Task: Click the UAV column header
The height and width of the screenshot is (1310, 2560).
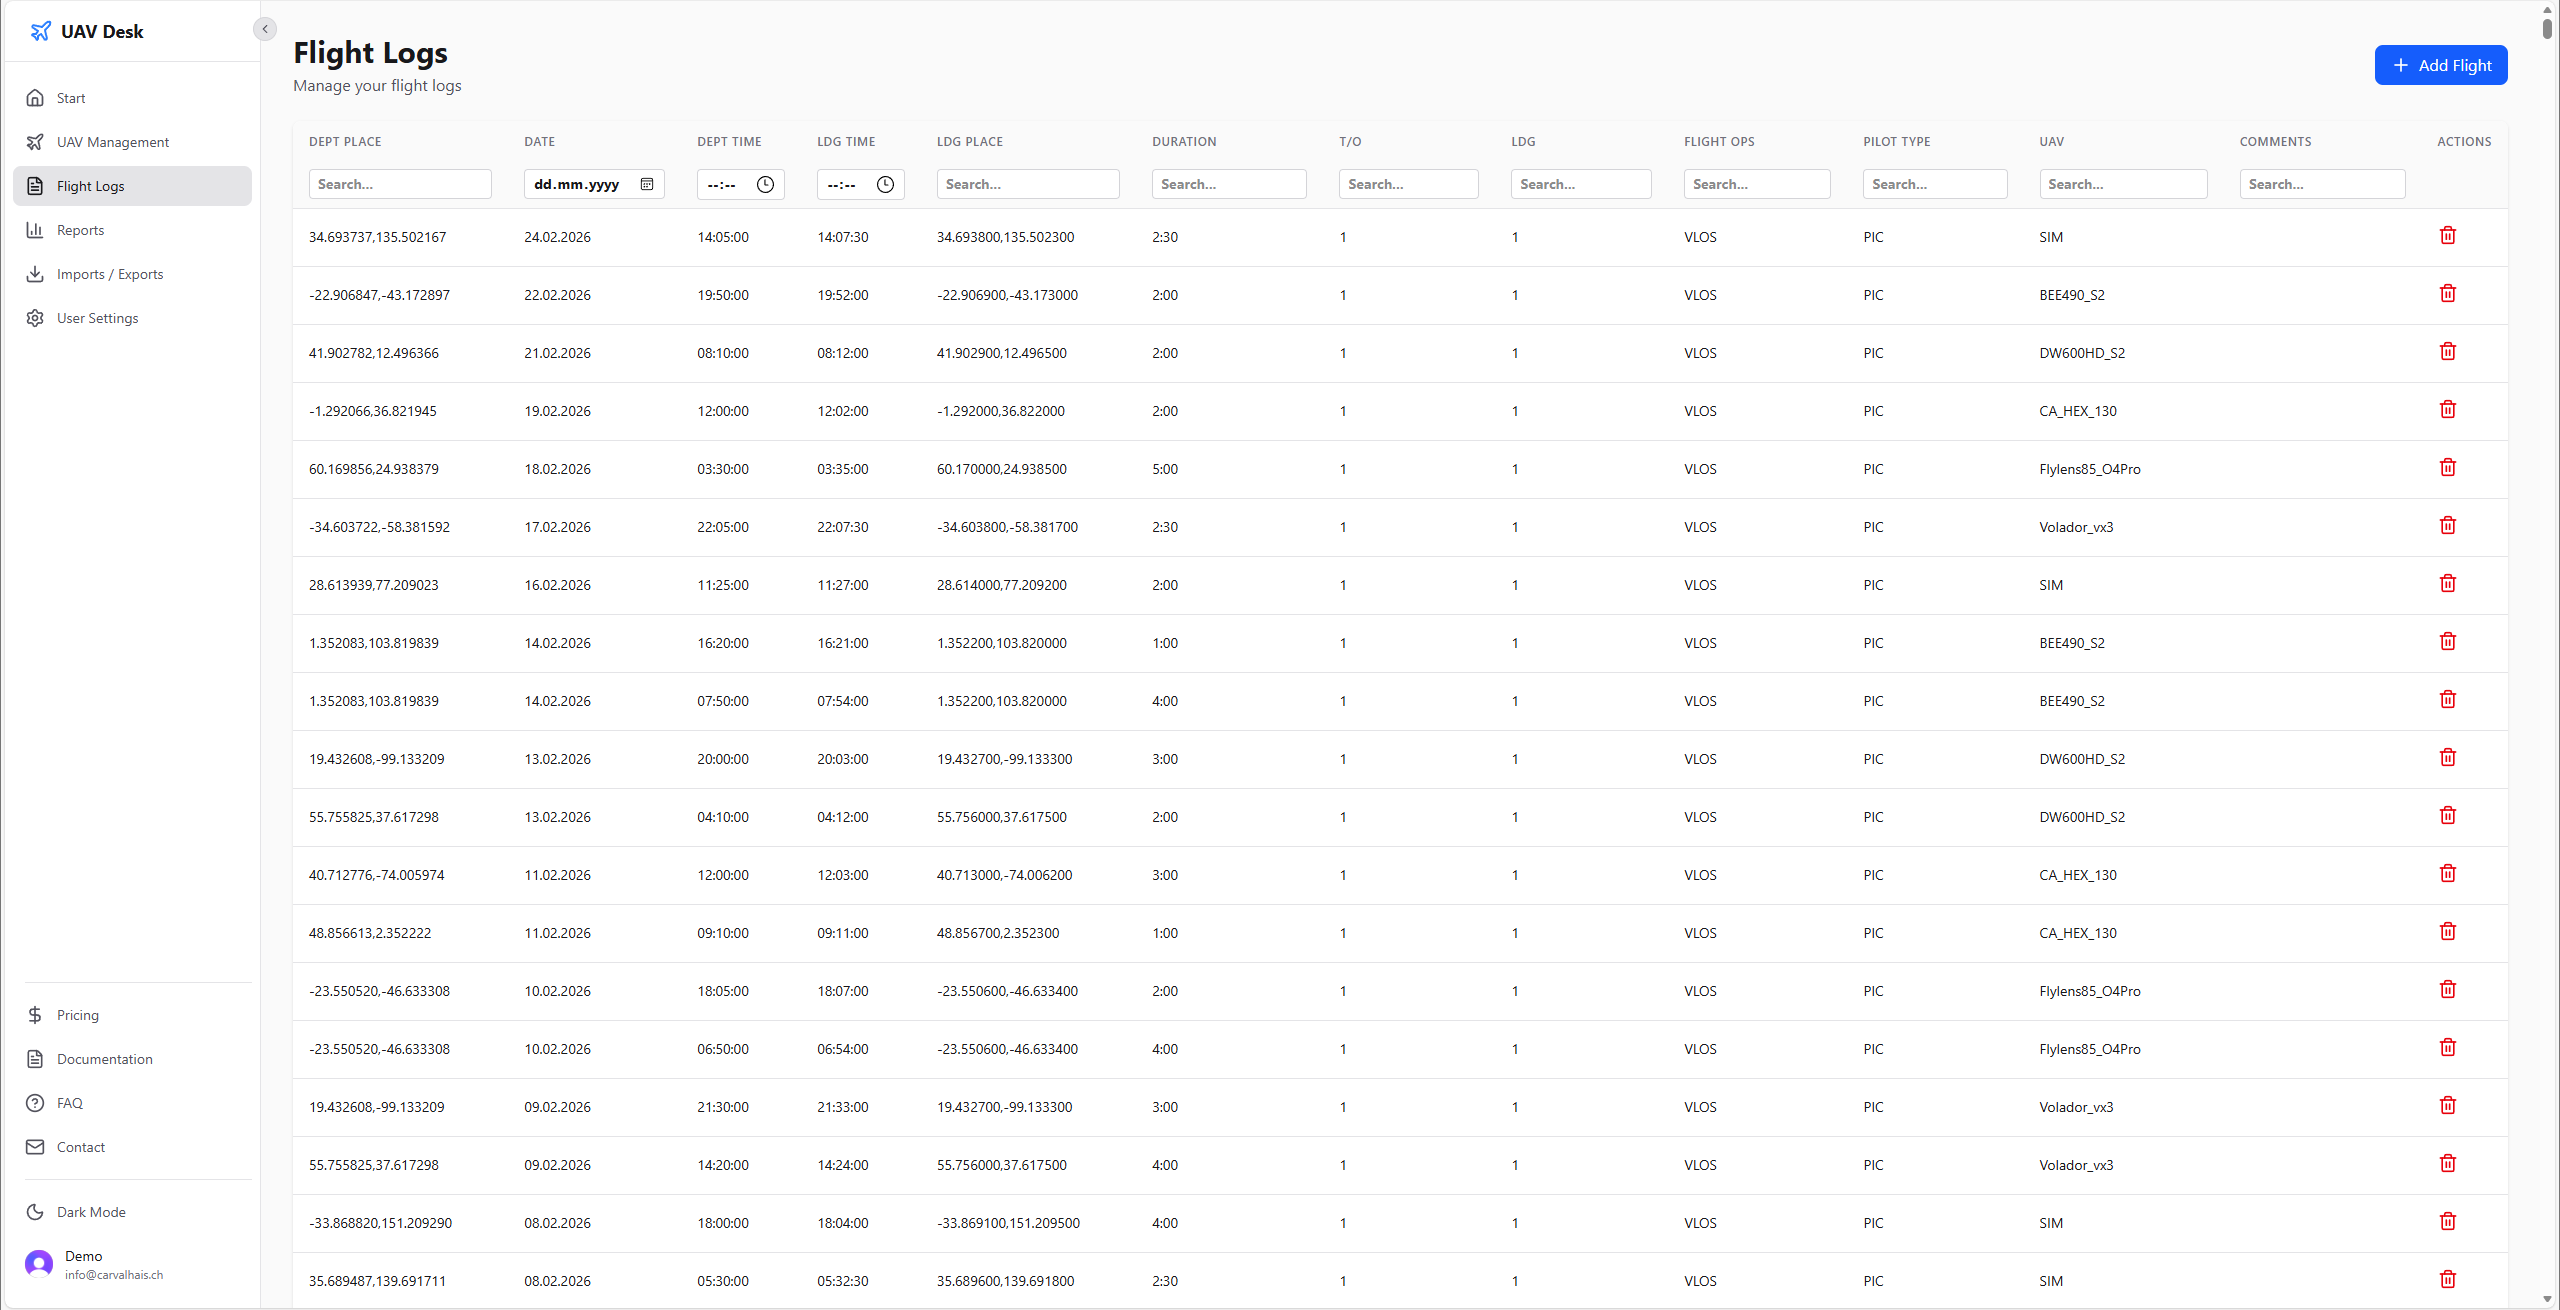Action: tap(2051, 142)
